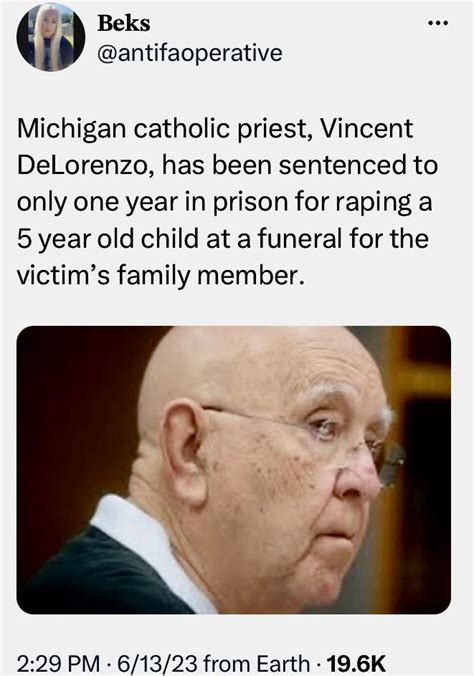Open the three-dot more options menu
Image resolution: width=474 pixels, height=676 pixels.
pyautogui.click(x=438, y=23)
